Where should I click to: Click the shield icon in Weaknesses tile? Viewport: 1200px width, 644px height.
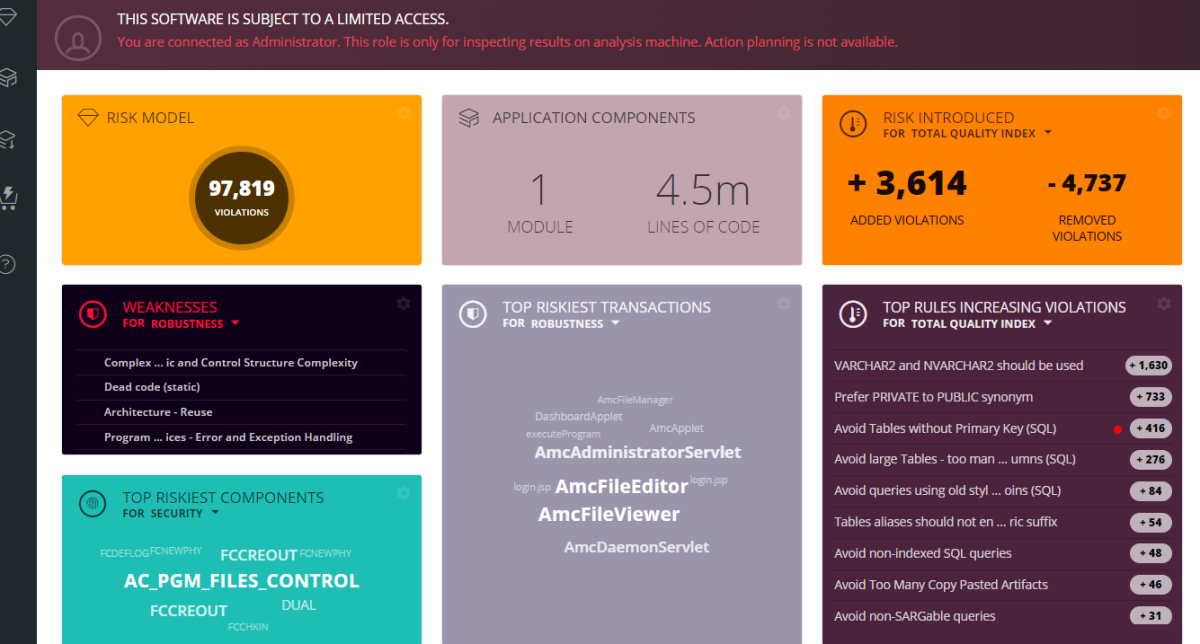point(92,314)
